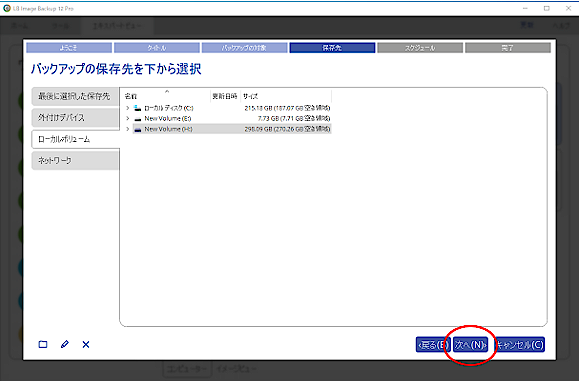Viewport: 579px width, 381px height.
Task: Click the 保存先 wizard step
Action: [332, 48]
